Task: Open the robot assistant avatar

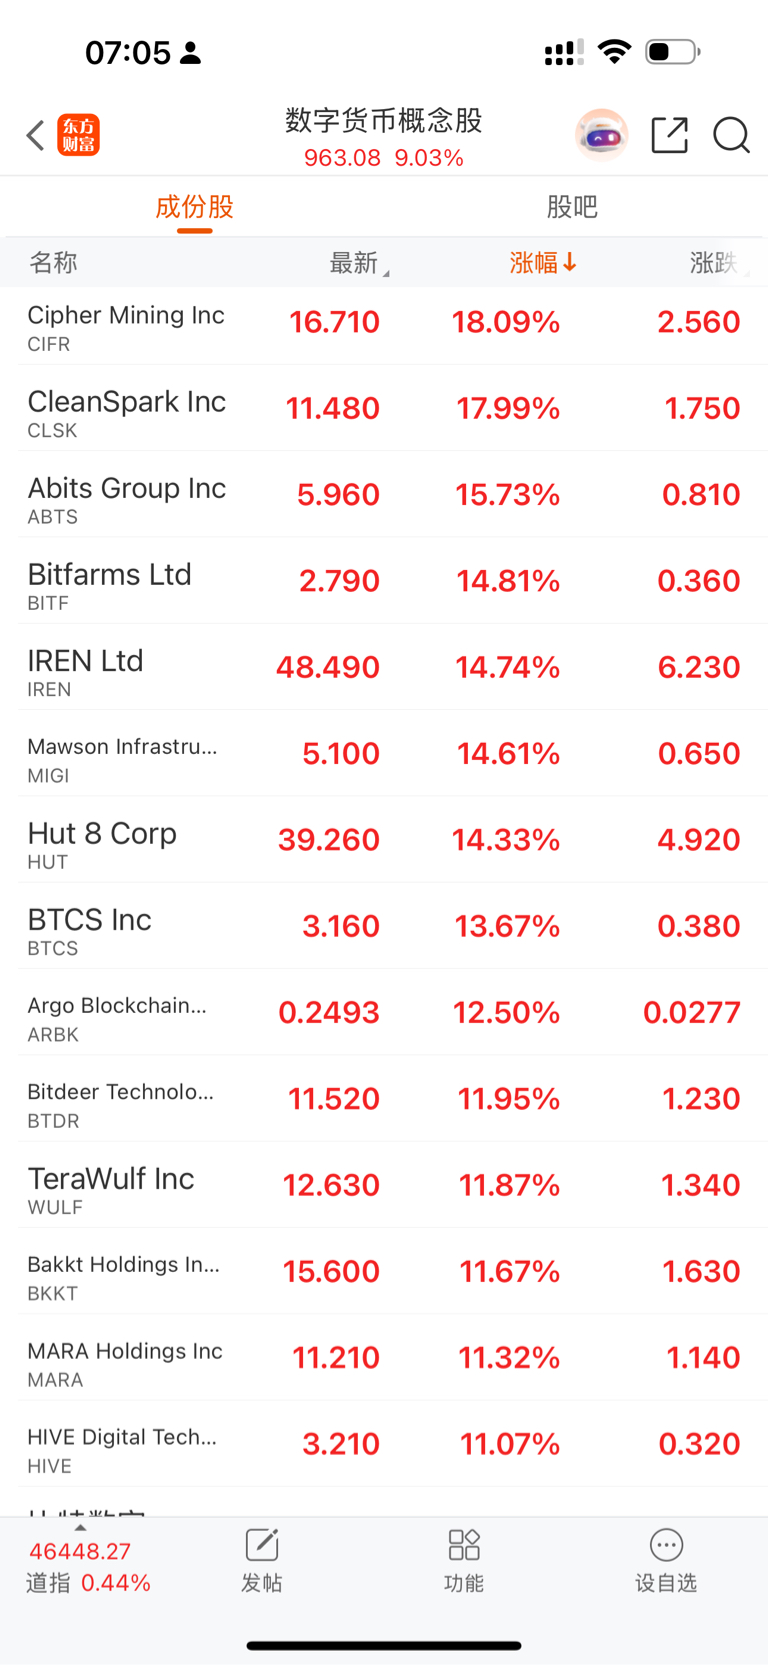Action: click(601, 135)
